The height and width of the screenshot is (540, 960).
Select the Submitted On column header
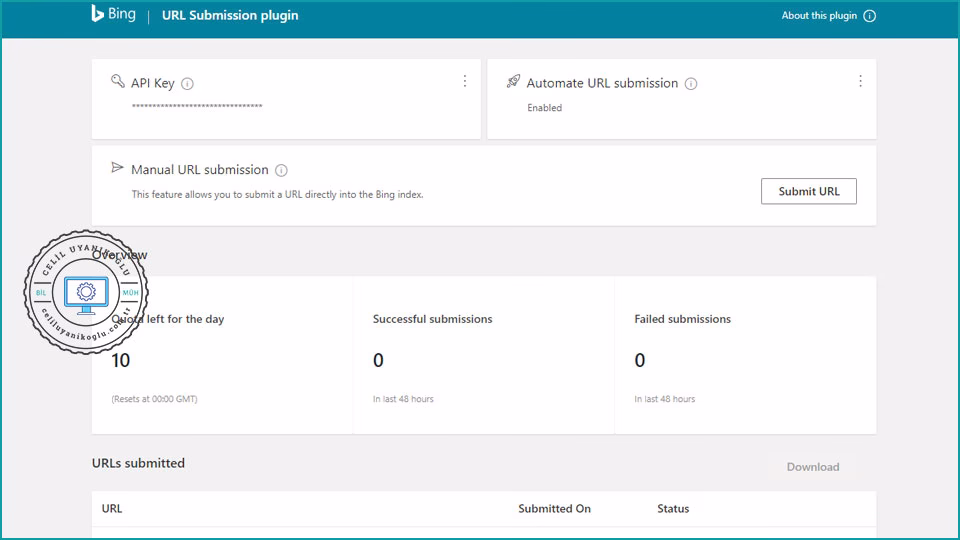point(554,509)
